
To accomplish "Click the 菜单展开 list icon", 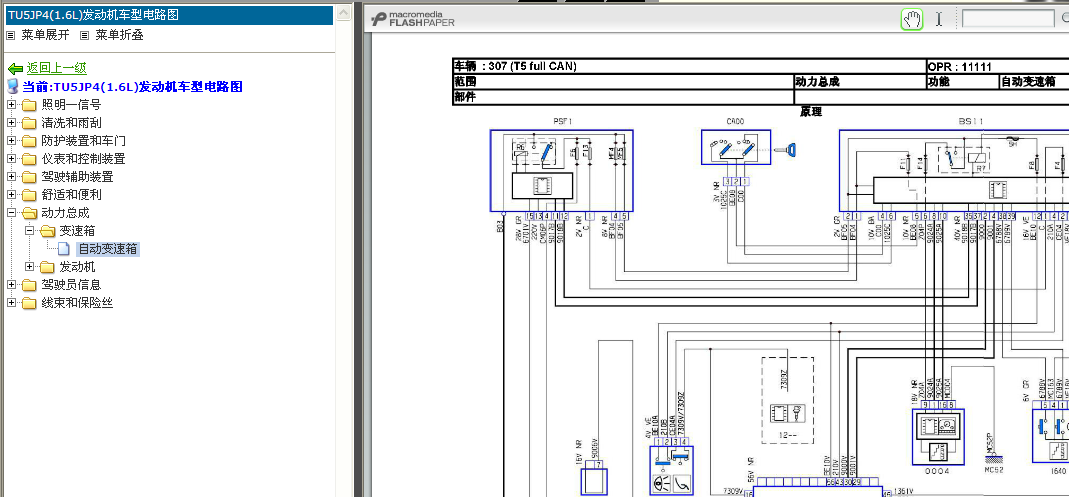I will click(x=10, y=35).
